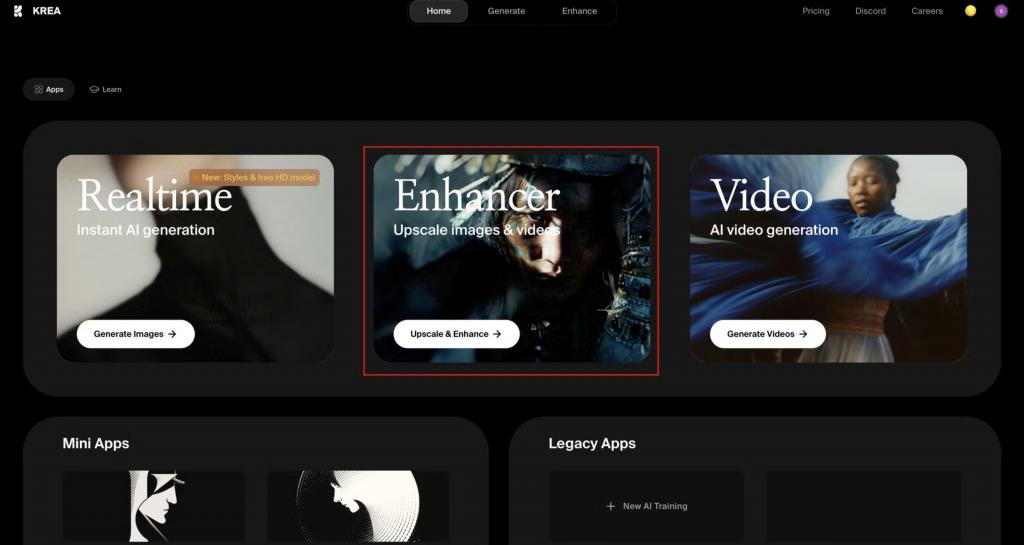Switch to the Generate tab
Screen dimensions: 1024x545
pyautogui.click(x=506, y=11)
